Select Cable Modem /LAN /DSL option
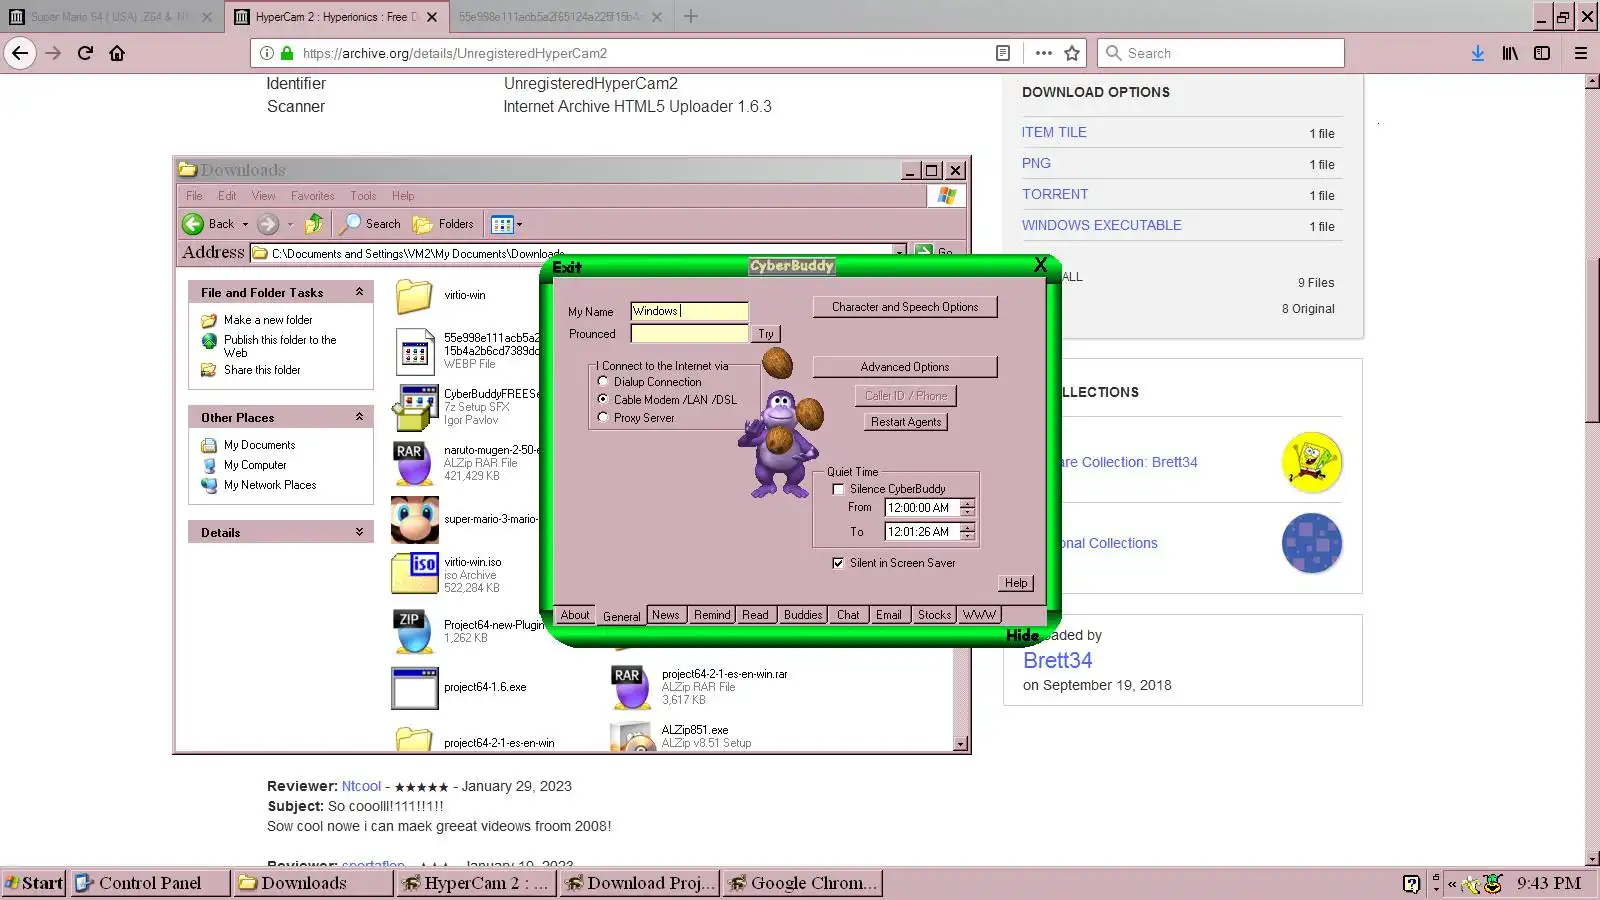The width and height of the screenshot is (1600, 900). (603, 399)
